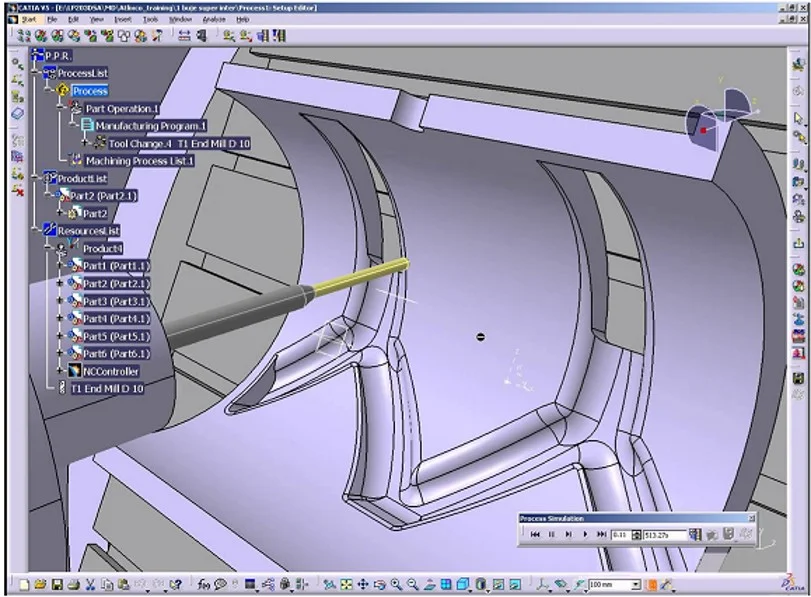Jump to simulation end with the forward button
811x597 pixels.
pos(601,534)
